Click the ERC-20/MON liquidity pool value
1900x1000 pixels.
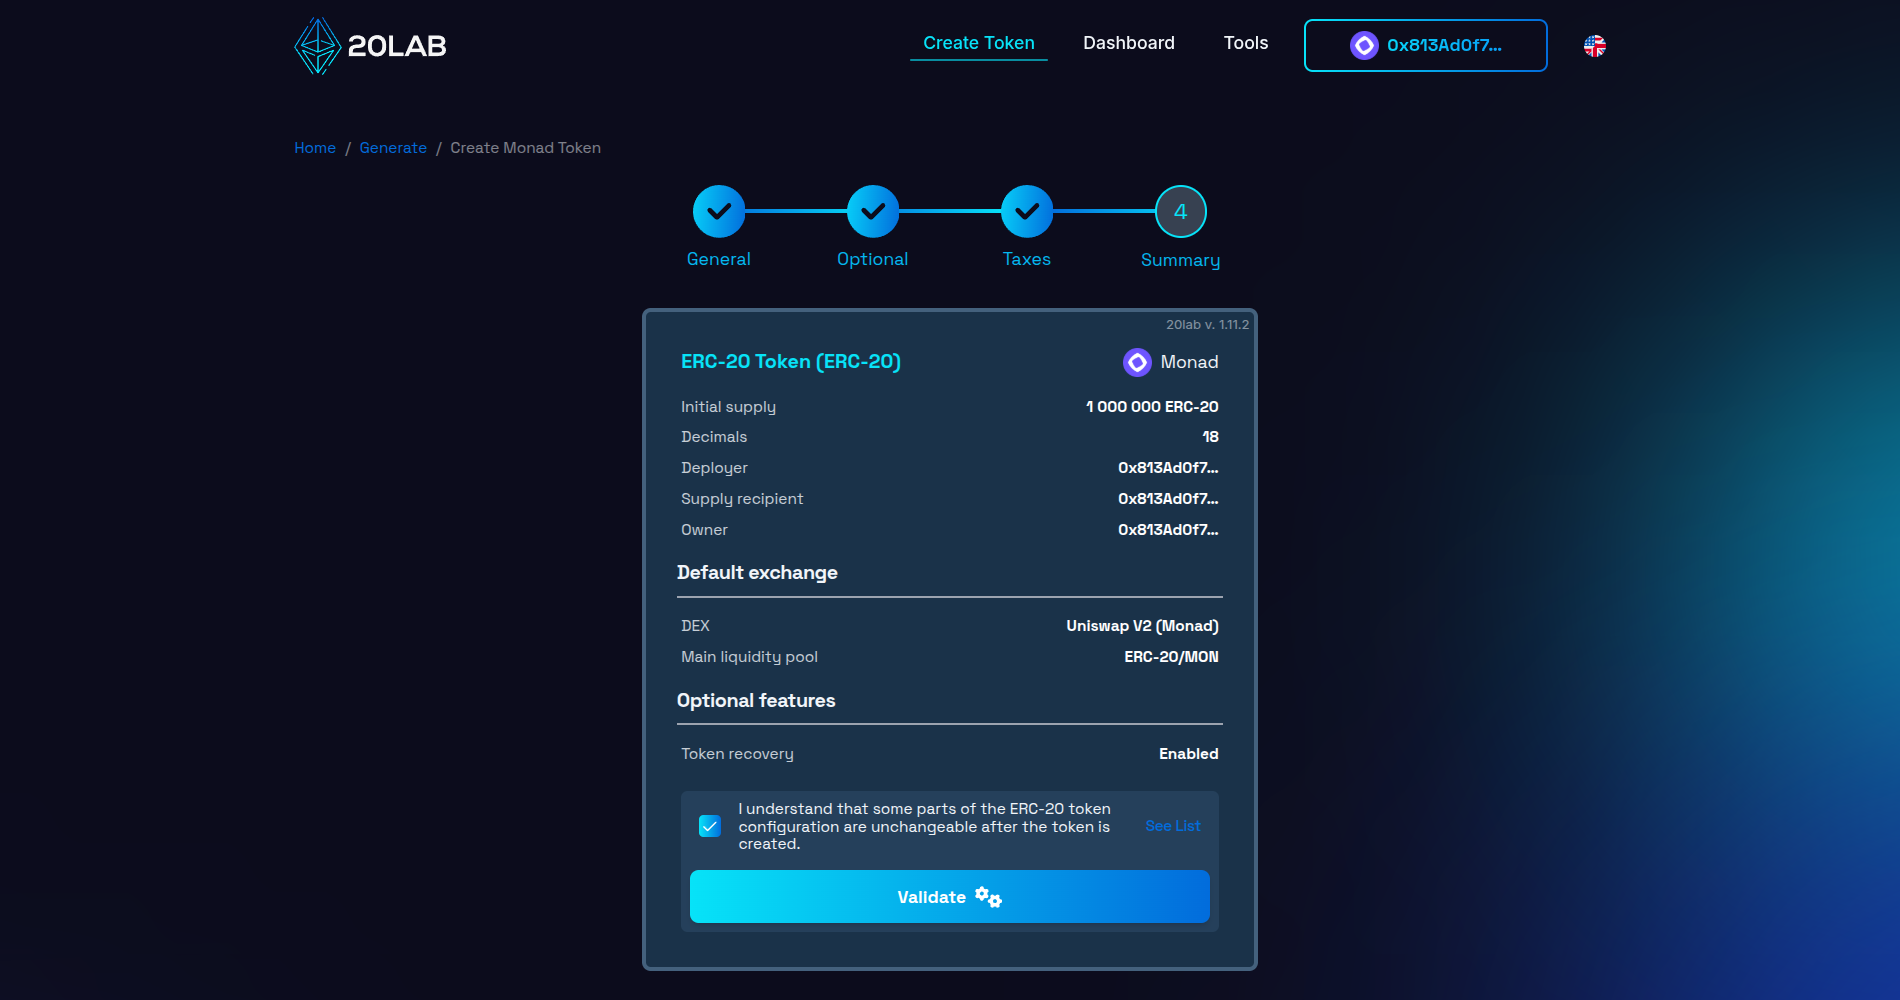tap(1172, 657)
